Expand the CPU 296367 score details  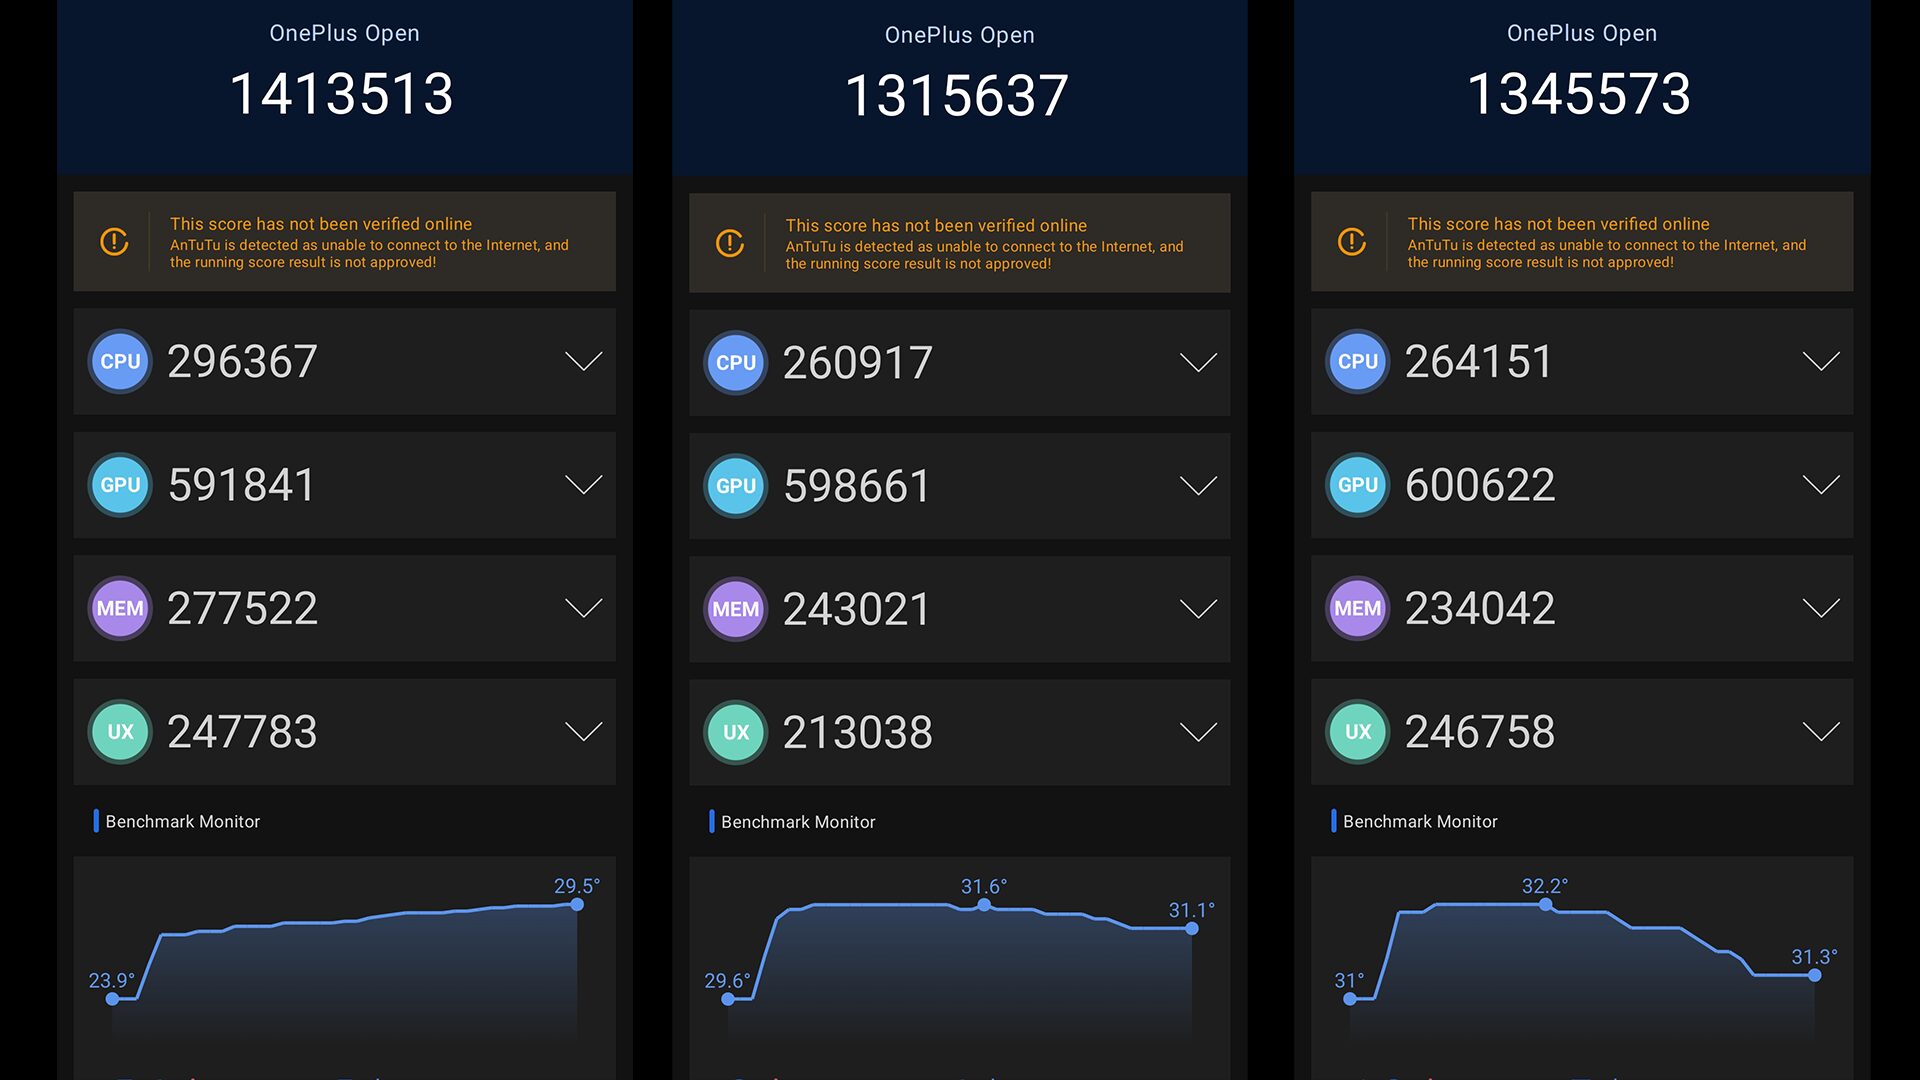[x=584, y=361]
